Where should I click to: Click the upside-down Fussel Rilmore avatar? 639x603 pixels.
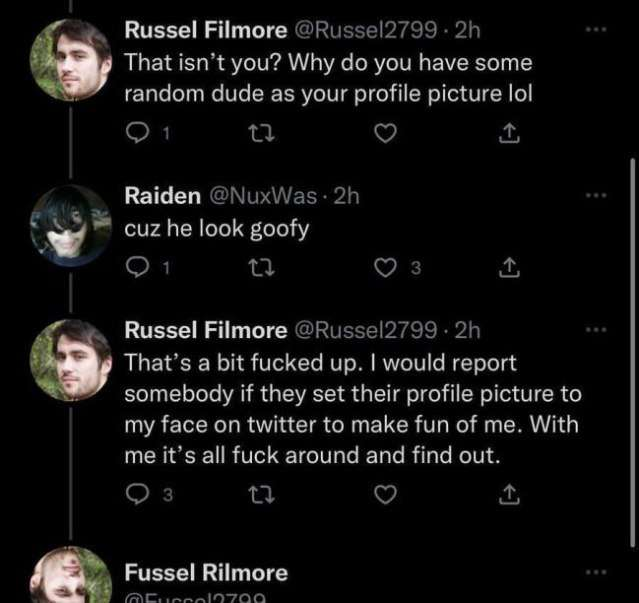pos(68,580)
